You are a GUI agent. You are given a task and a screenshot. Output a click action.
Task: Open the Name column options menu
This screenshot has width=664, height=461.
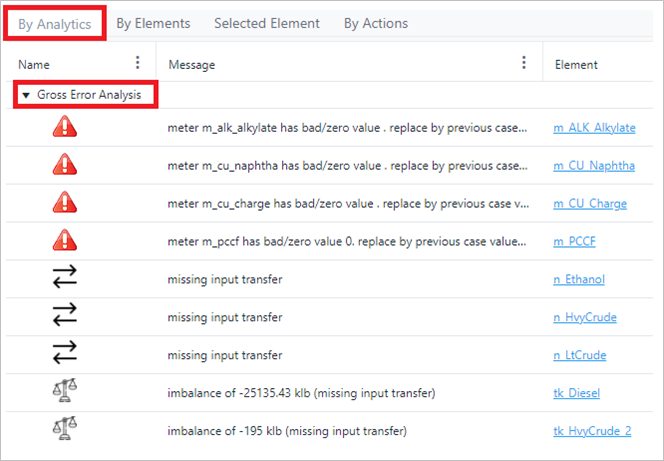[x=138, y=64]
